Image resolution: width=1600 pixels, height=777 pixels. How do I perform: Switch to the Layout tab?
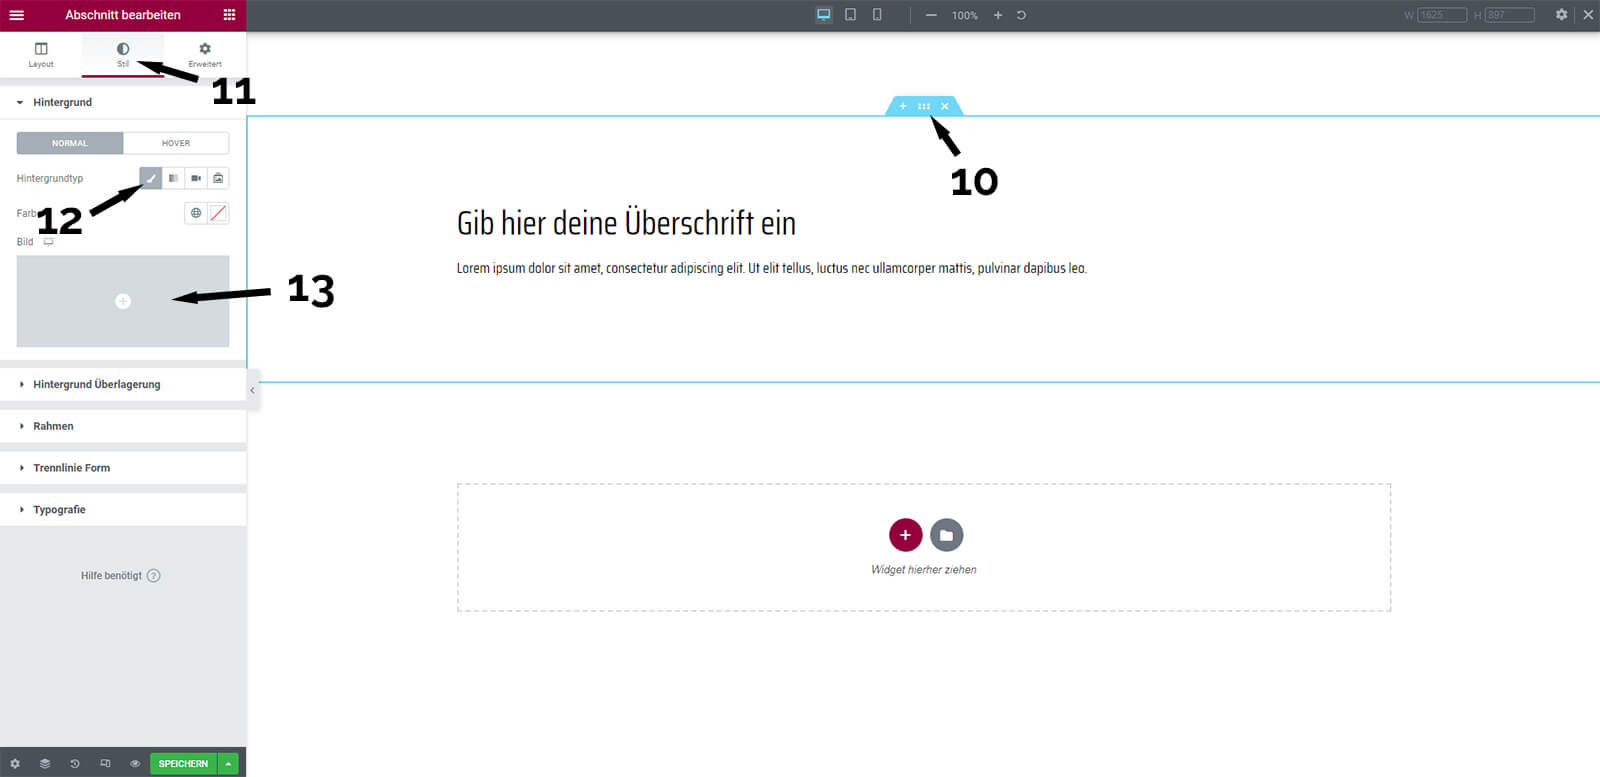[x=41, y=54]
